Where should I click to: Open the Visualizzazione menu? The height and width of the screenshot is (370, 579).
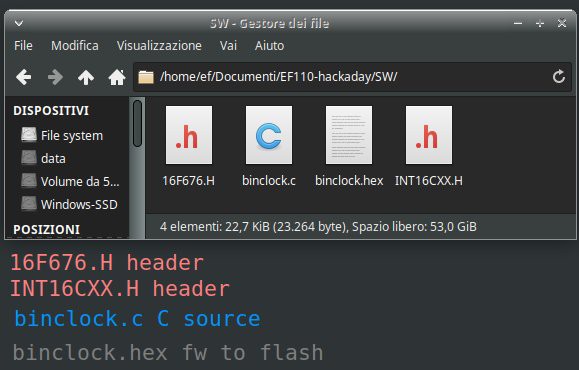point(159,45)
